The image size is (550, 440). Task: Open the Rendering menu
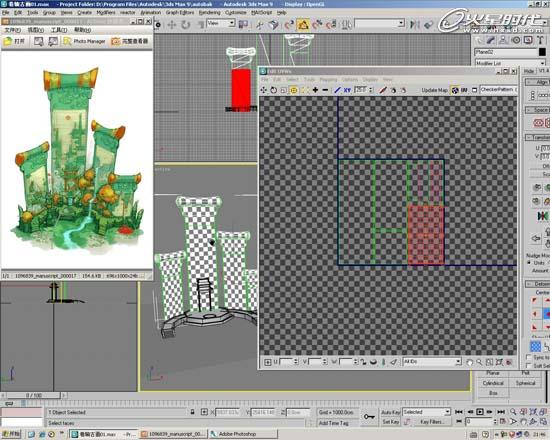tap(209, 12)
